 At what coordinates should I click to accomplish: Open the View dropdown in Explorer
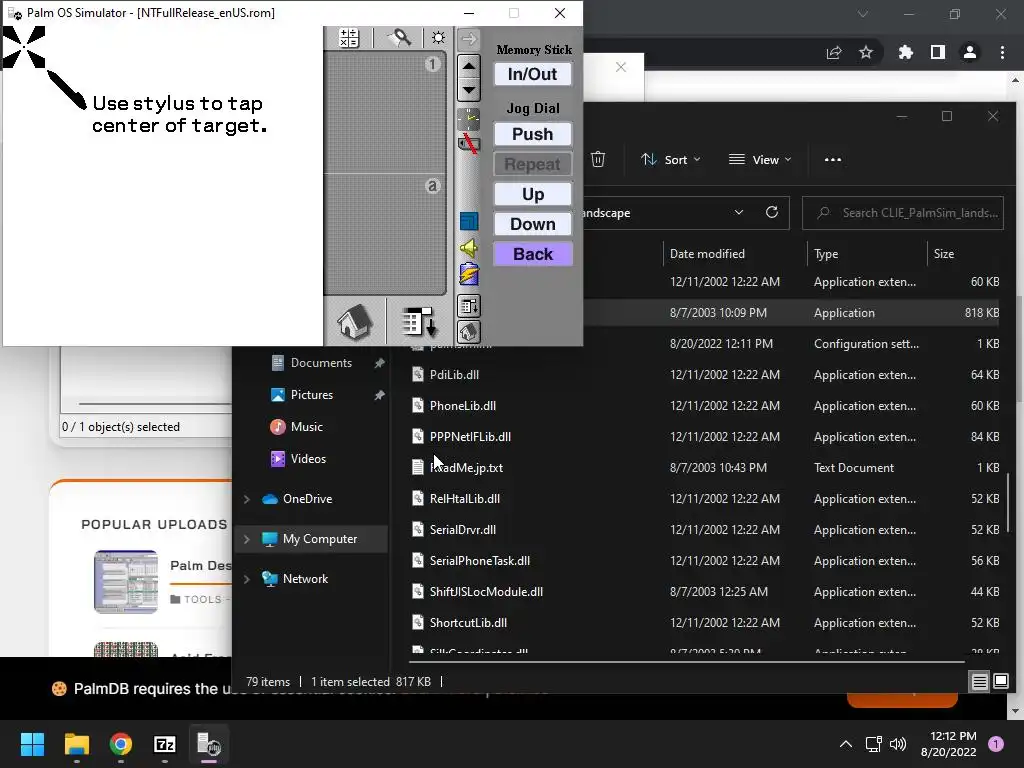(760, 159)
